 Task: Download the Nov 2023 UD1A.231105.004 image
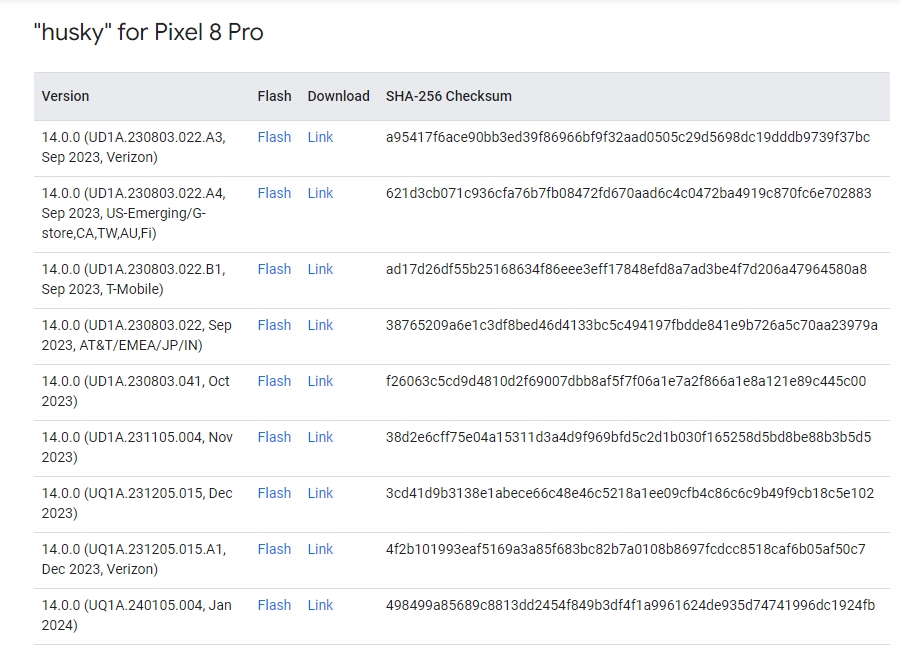pyautogui.click(x=320, y=437)
